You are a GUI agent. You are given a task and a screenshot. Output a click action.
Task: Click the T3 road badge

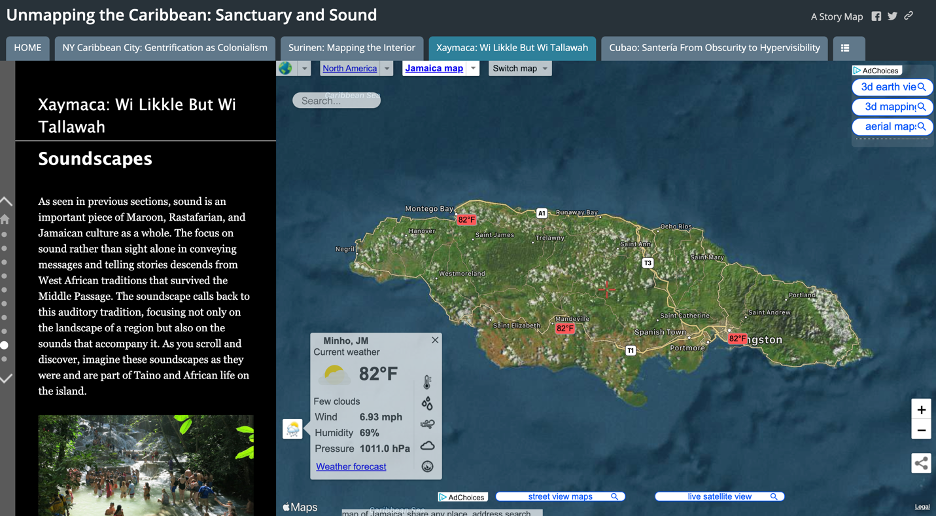(648, 263)
